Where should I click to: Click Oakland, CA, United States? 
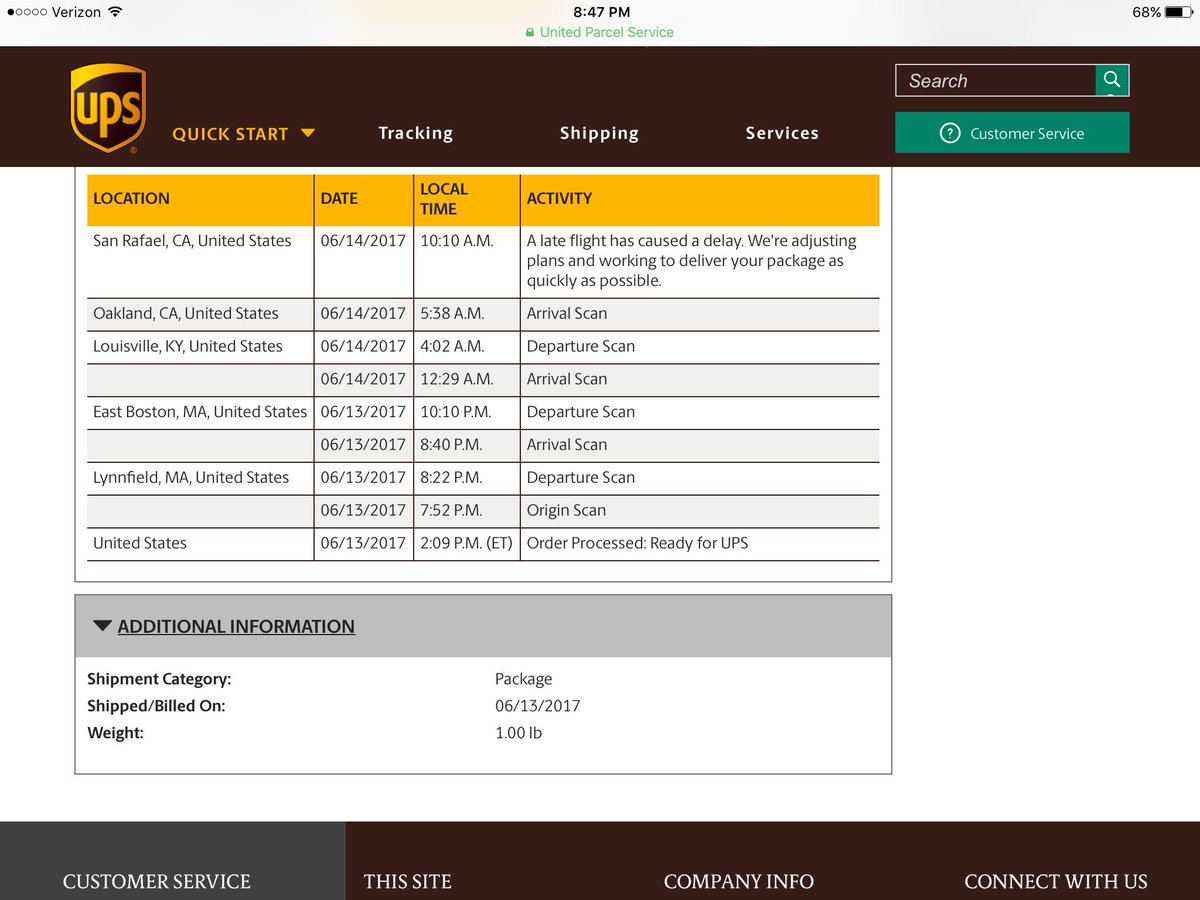pos(185,313)
